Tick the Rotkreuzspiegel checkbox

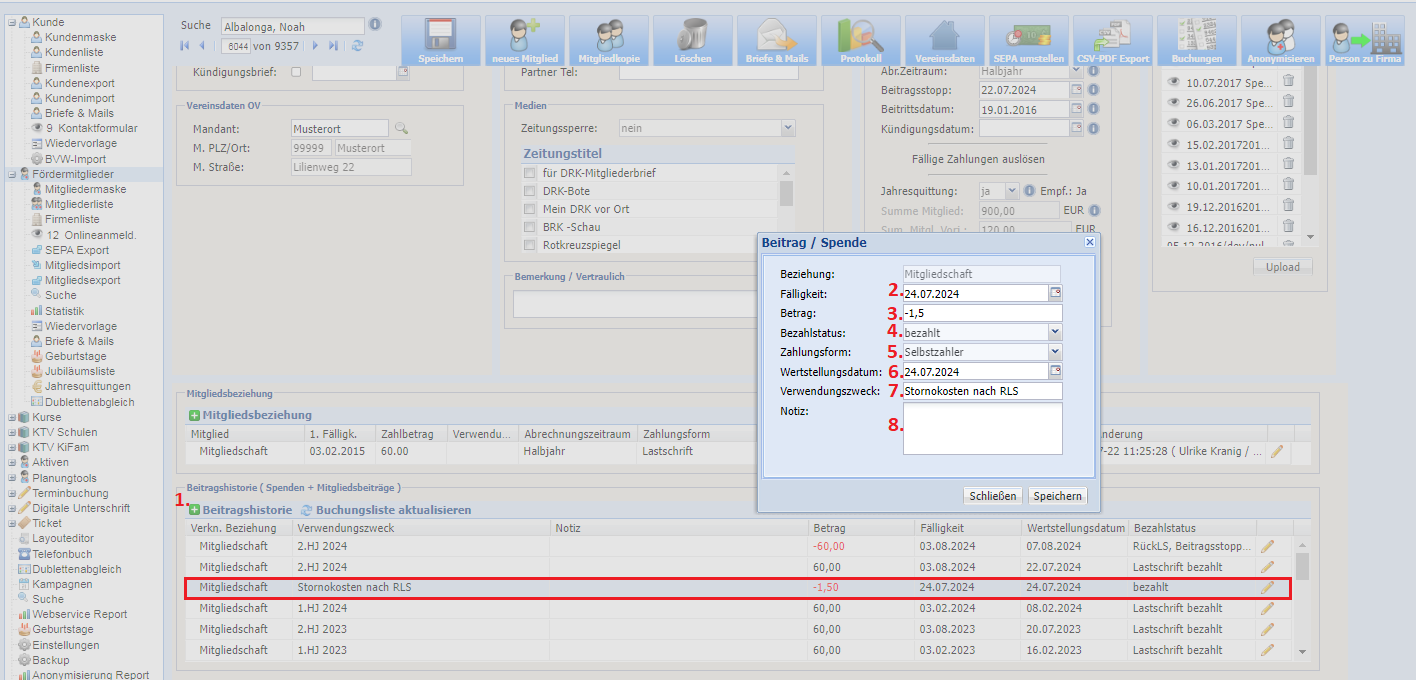529,245
